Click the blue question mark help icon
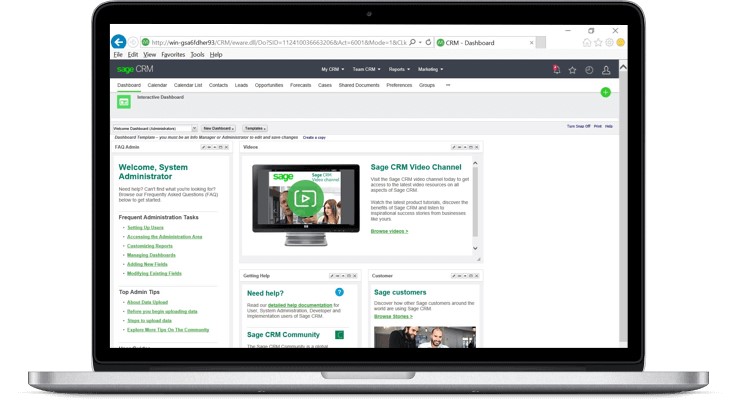Screen dimensions: 737x400 (x=339, y=292)
